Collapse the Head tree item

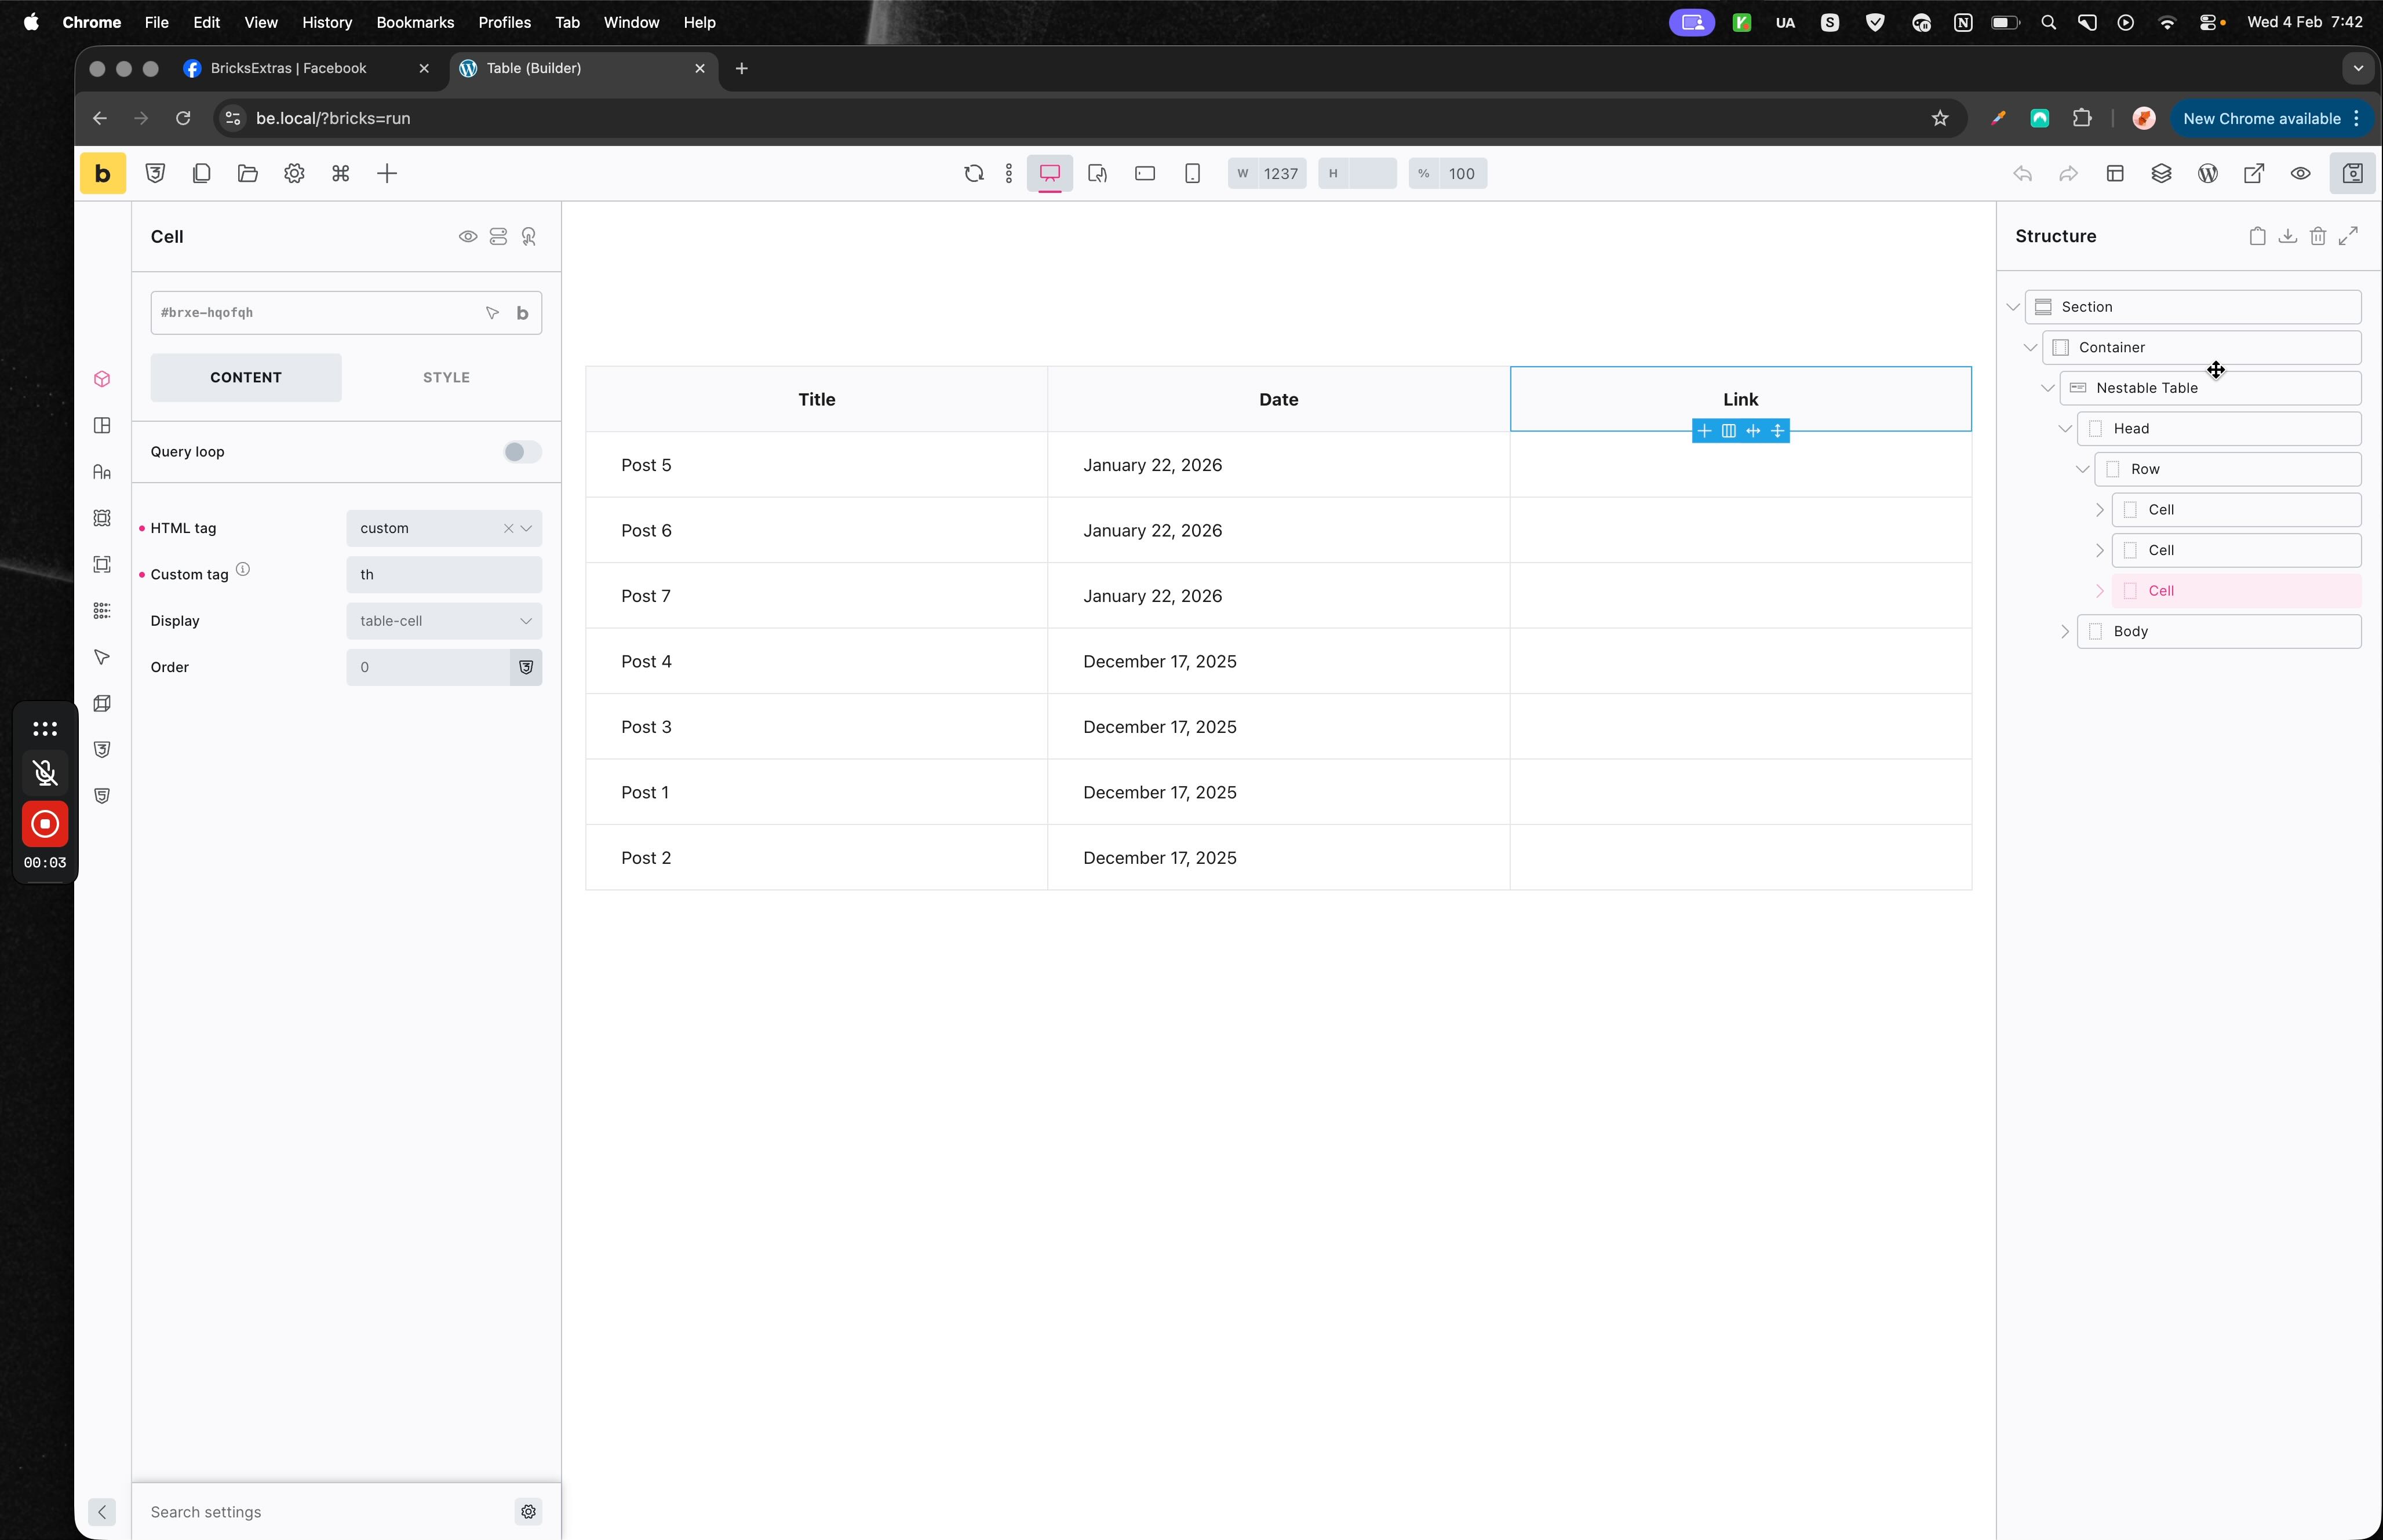(x=2065, y=429)
